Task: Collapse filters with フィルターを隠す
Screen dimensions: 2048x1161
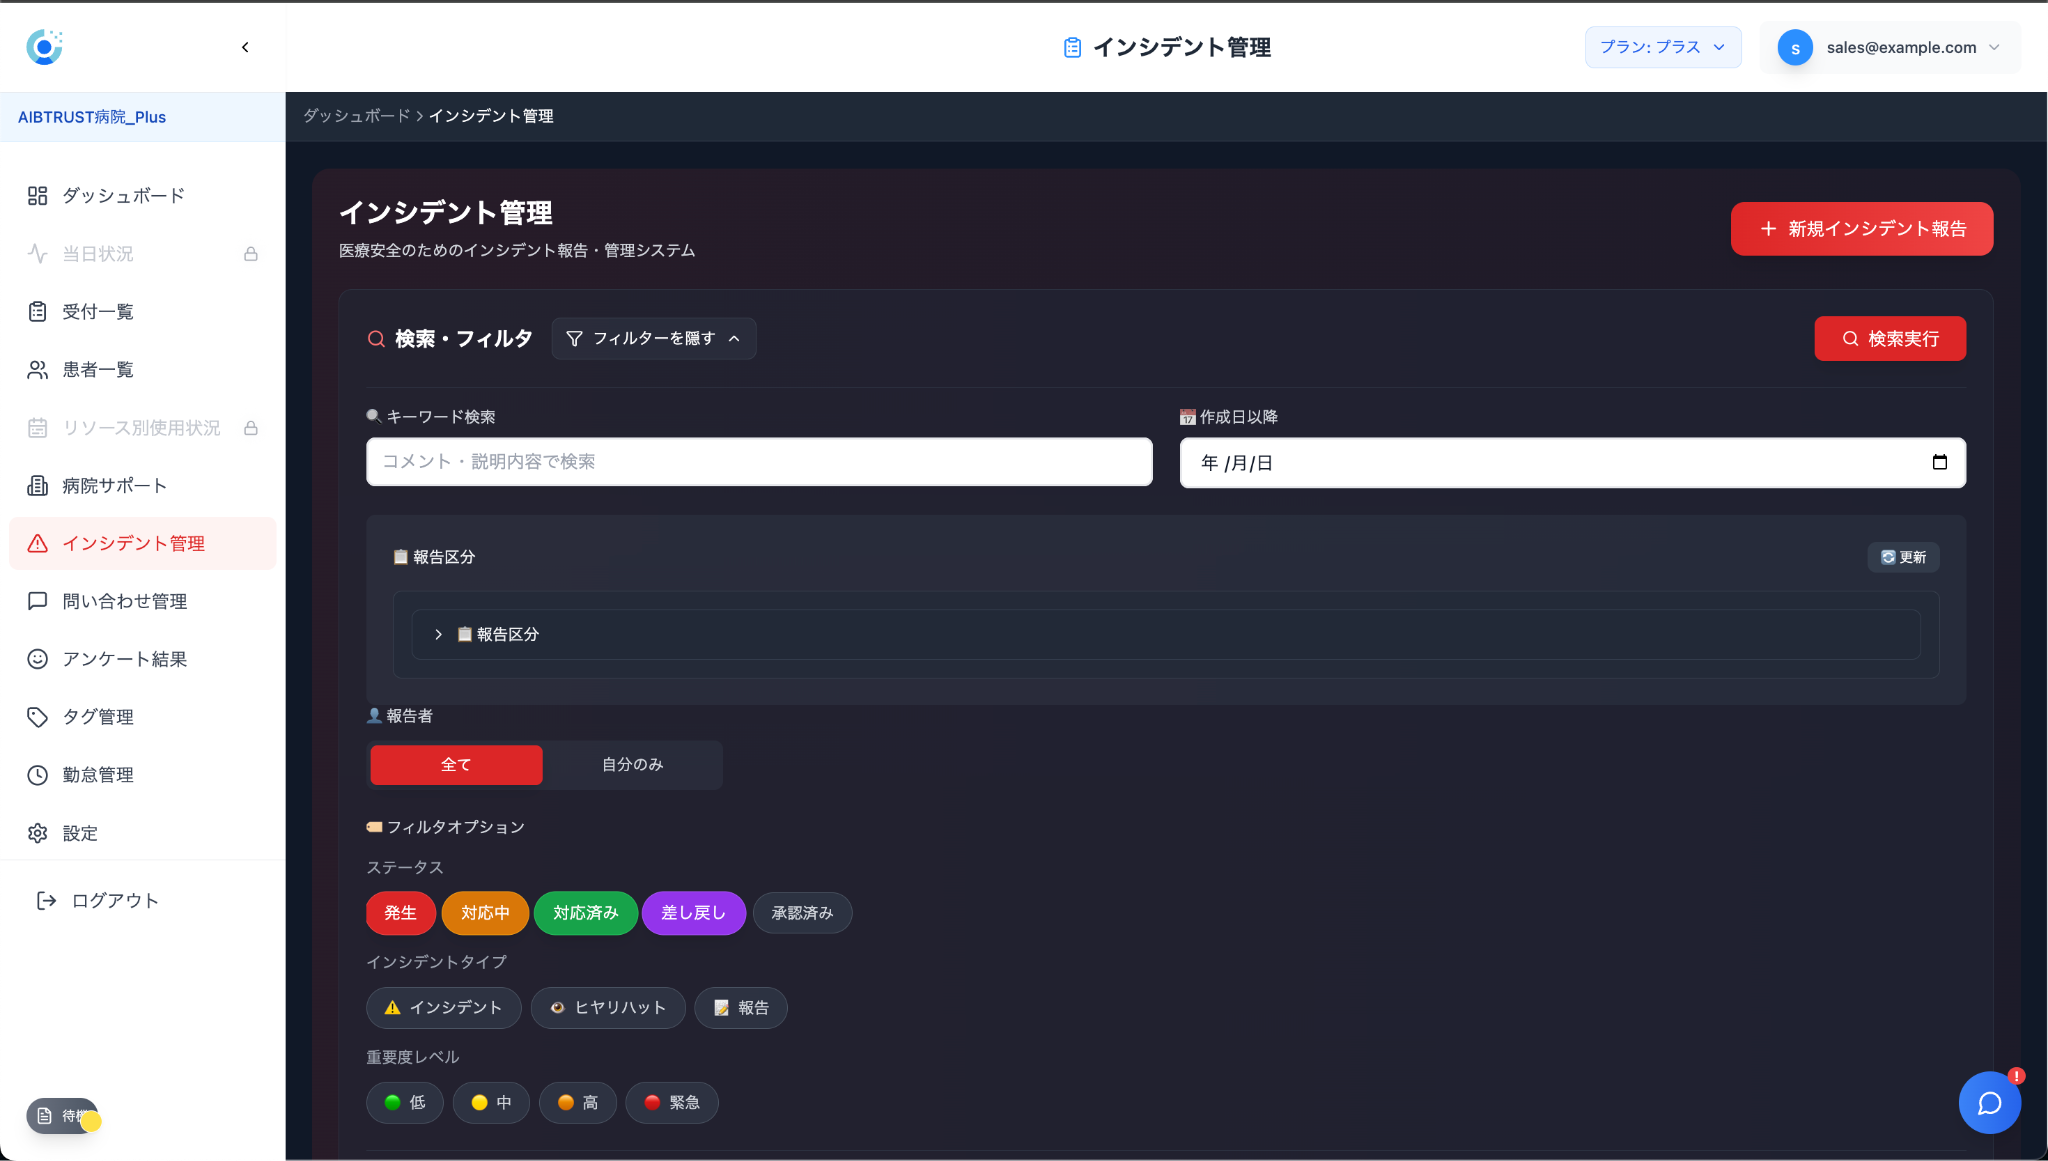Action: point(654,338)
